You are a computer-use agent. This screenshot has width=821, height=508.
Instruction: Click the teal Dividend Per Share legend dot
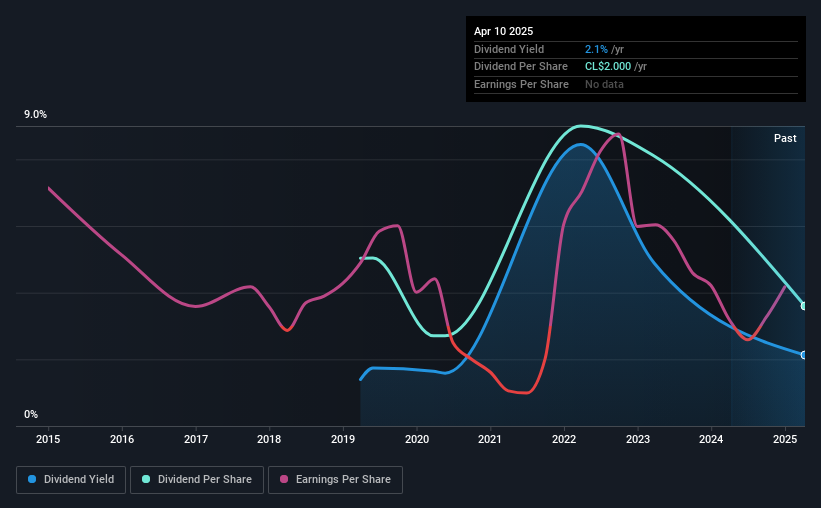[x=146, y=479]
